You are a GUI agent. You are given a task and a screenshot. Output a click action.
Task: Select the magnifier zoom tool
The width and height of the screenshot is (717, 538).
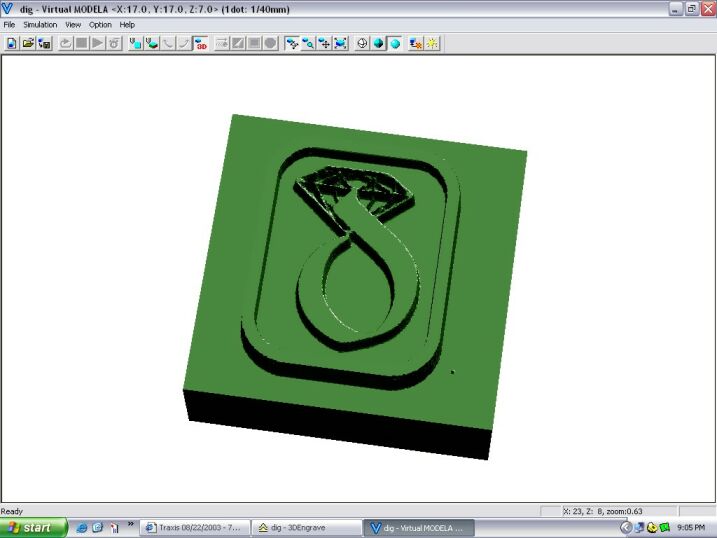click(308, 44)
